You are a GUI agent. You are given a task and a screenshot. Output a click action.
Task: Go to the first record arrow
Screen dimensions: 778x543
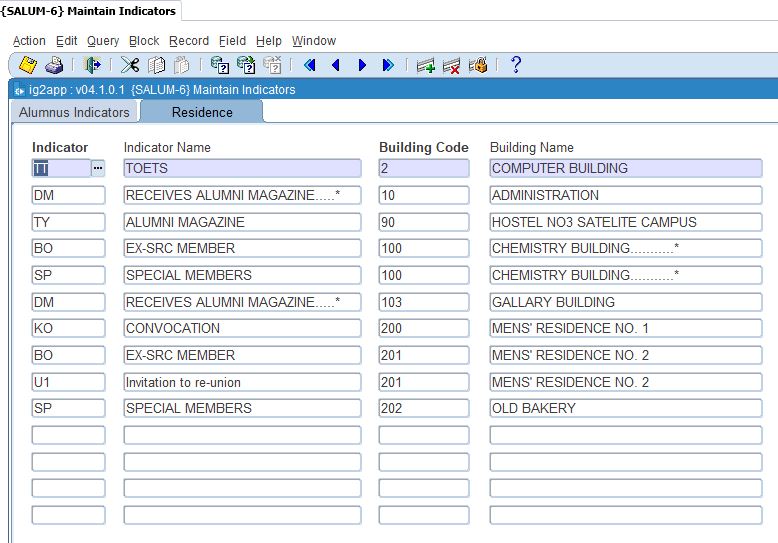pyautogui.click(x=309, y=66)
